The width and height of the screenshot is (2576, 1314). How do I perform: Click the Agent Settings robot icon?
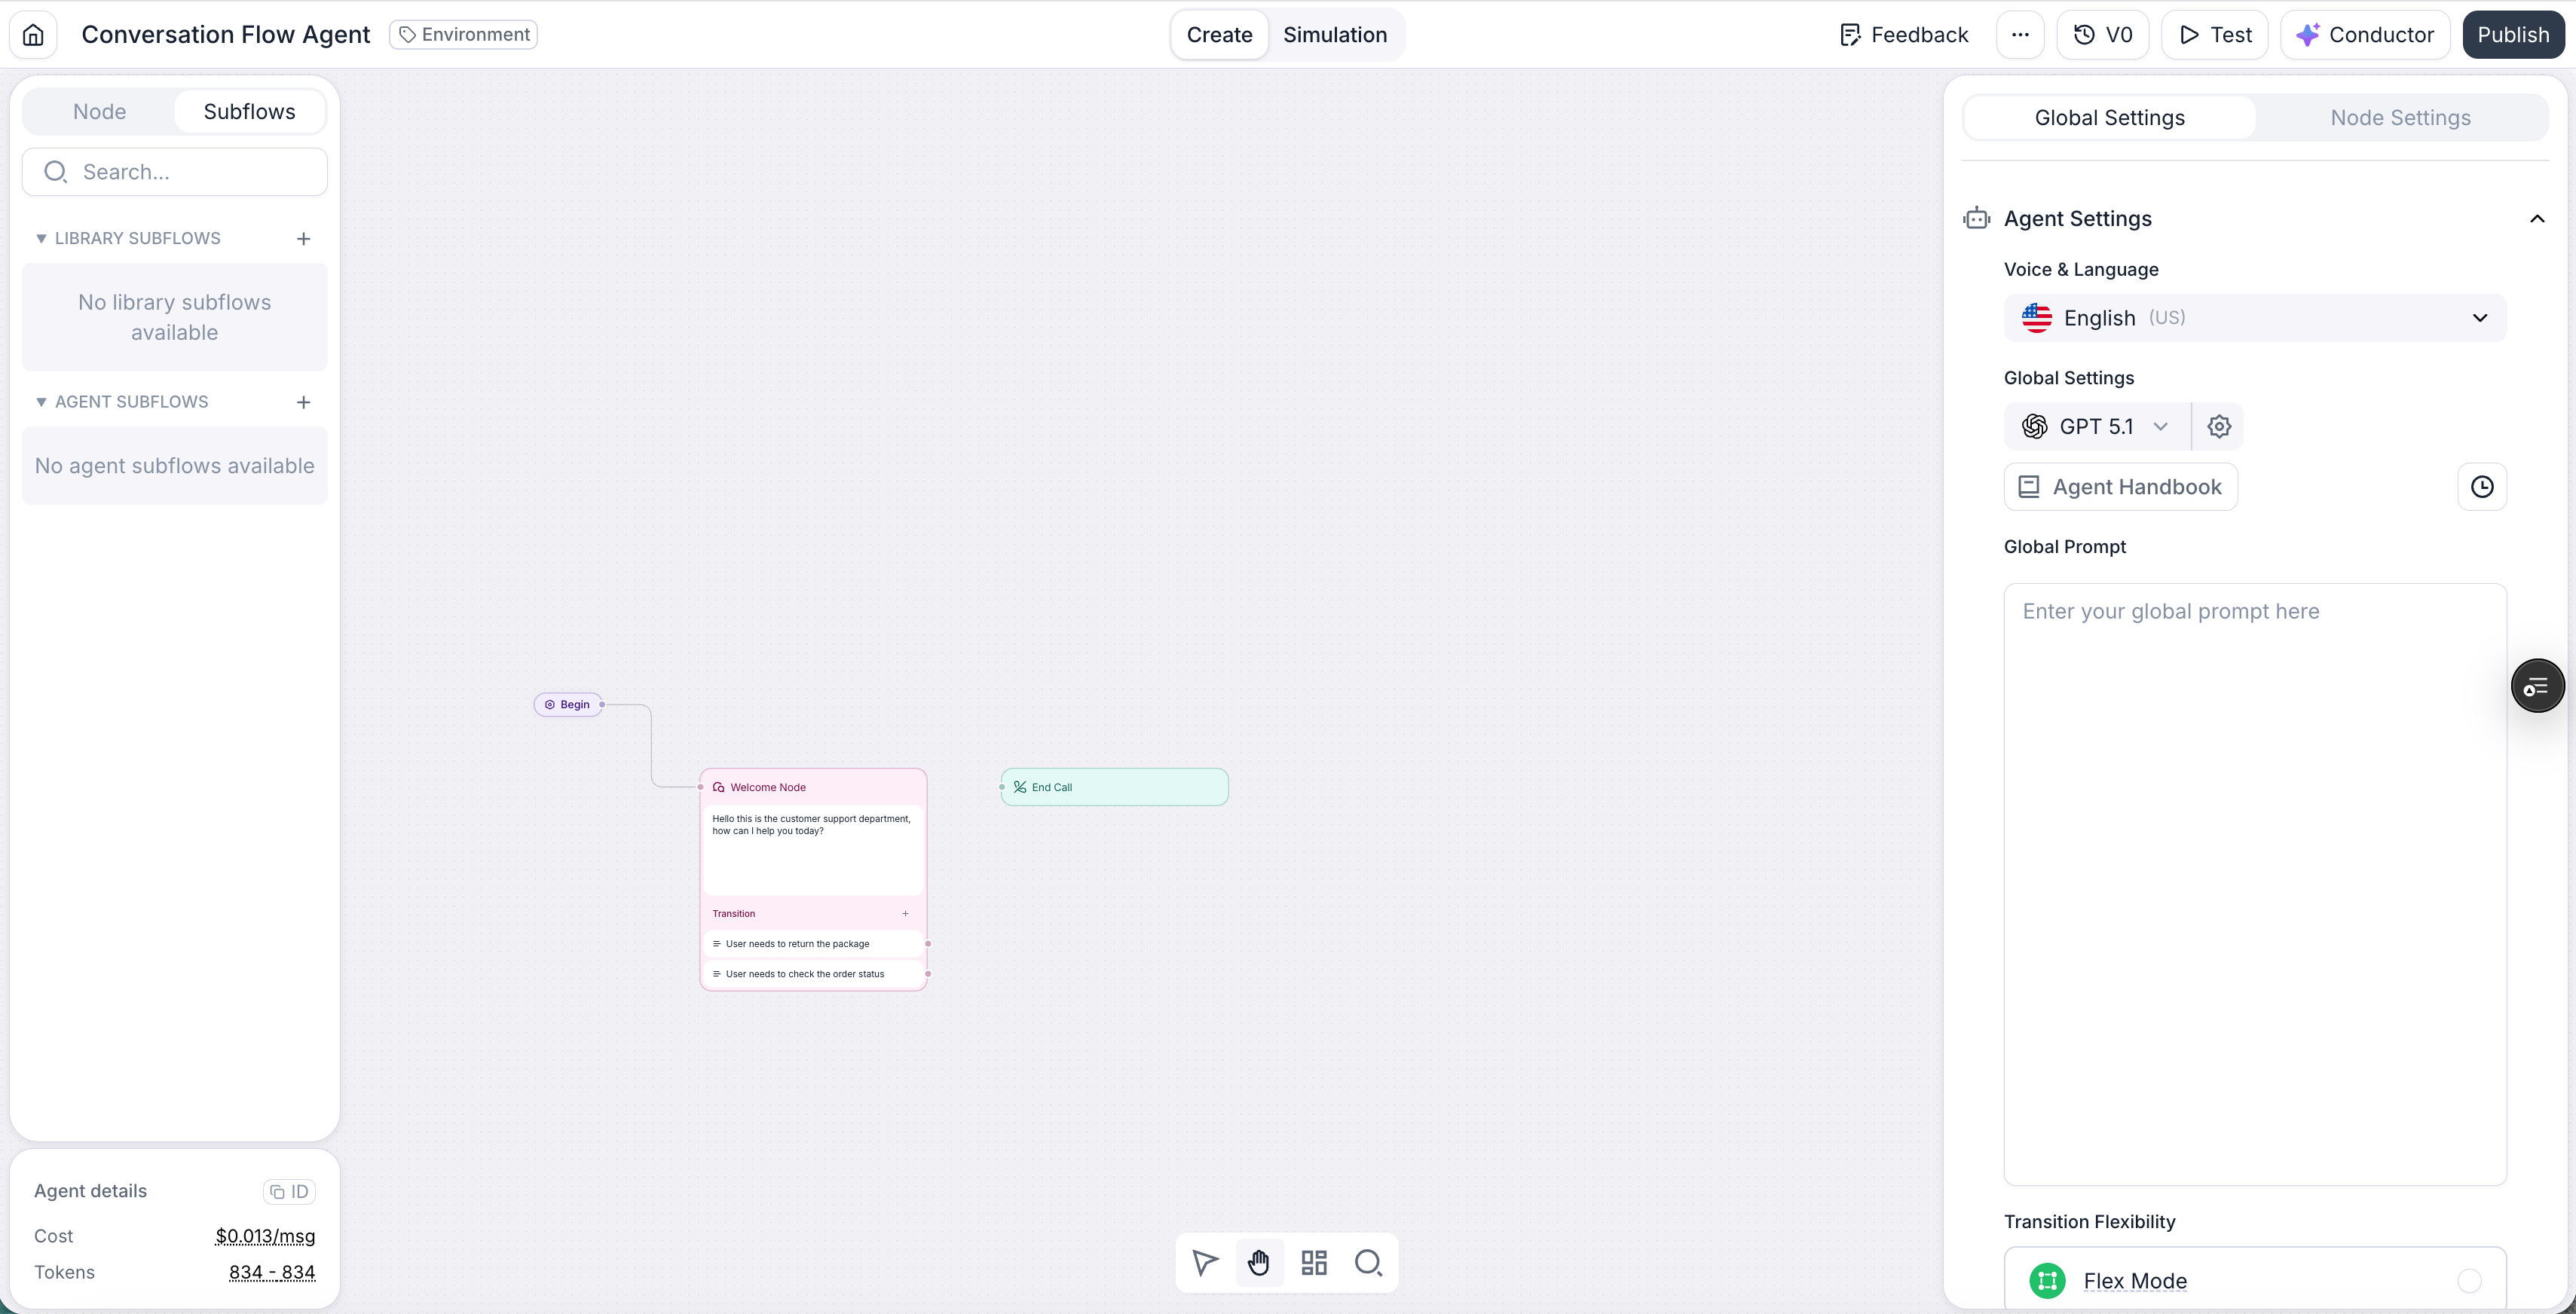pyautogui.click(x=1976, y=219)
